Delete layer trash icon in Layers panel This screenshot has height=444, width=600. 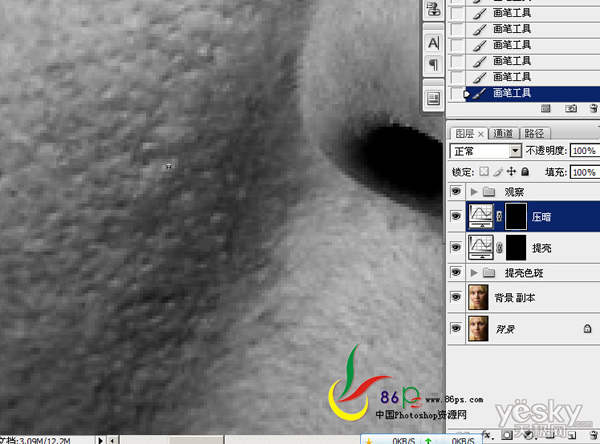pos(593,436)
